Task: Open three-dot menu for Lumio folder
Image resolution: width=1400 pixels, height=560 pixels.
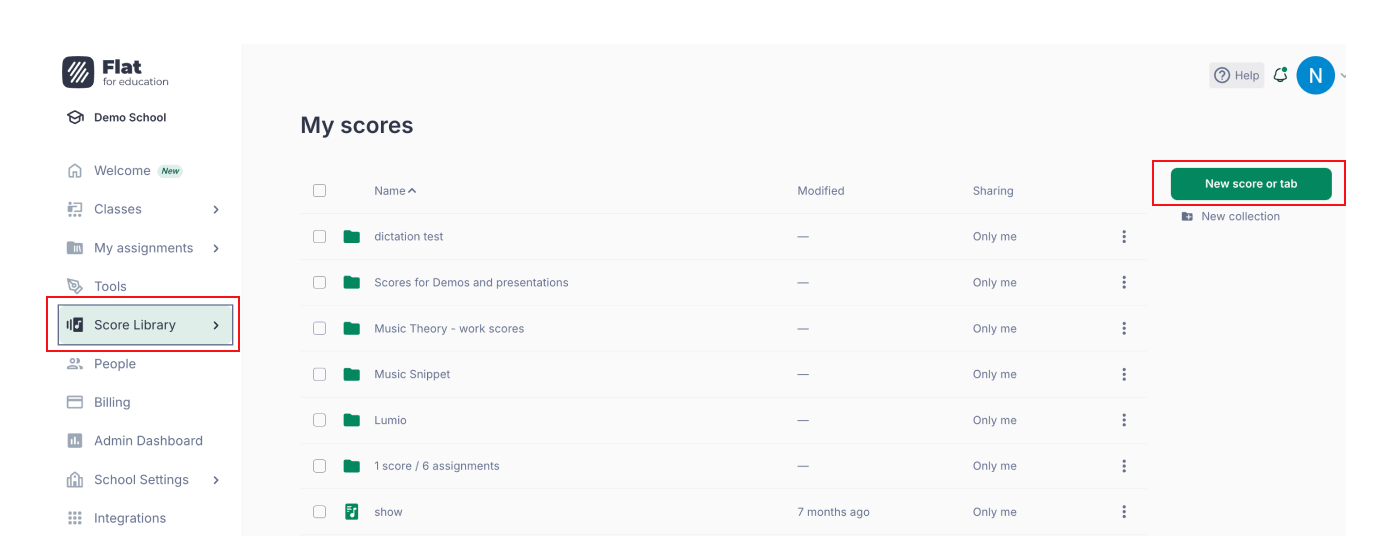Action: 1124,420
